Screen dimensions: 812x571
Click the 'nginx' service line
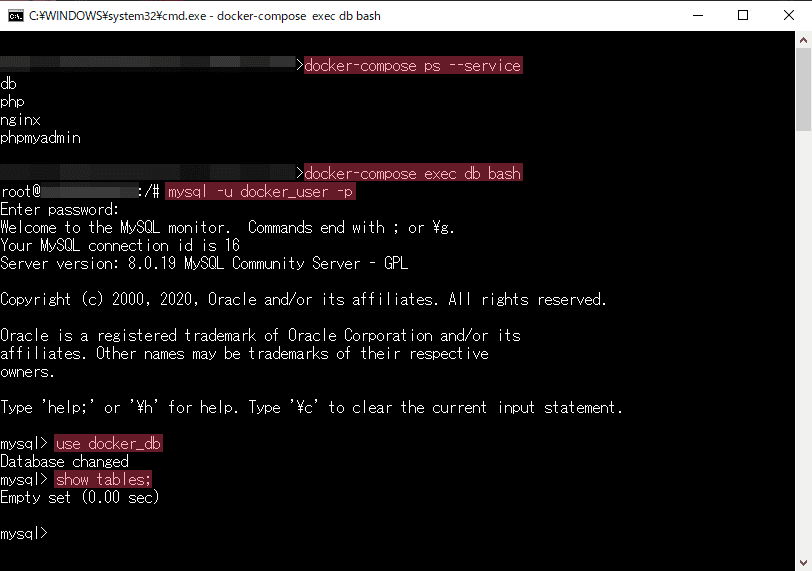[x=20, y=120]
